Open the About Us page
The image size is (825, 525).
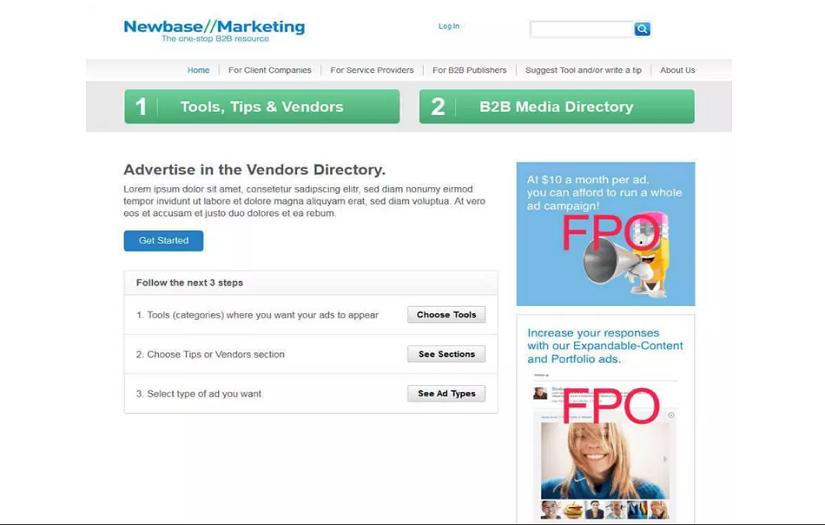678,70
